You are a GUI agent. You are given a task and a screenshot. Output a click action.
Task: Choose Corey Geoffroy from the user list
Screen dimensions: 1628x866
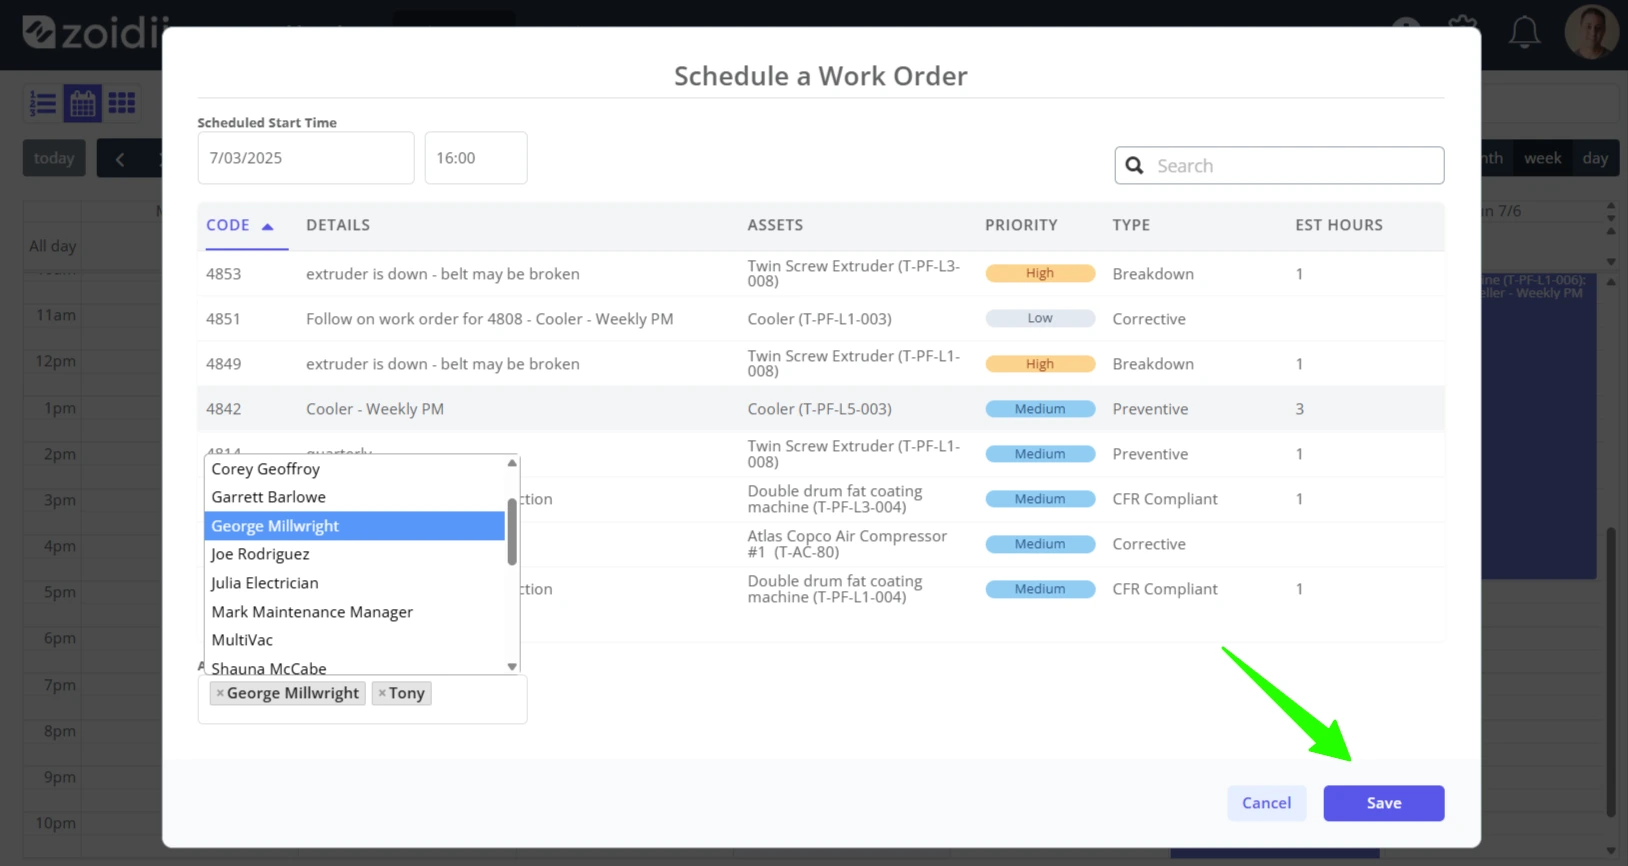tap(355, 469)
